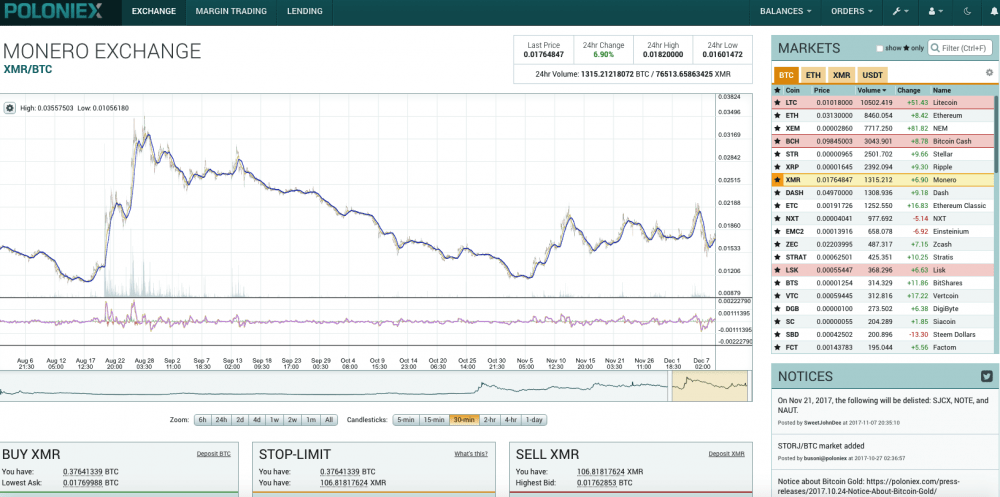Viewport: 1000px width, 497px height.
Task: Open the Twitter icon in Notices
Action: click(x=987, y=376)
